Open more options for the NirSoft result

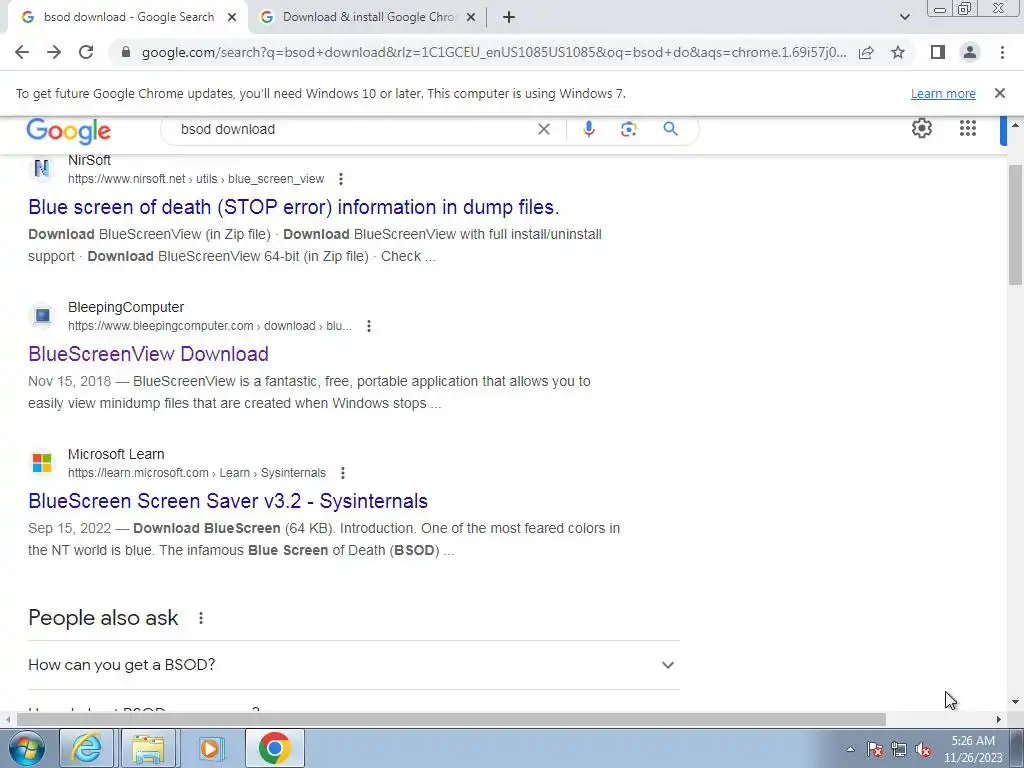pyautogui.click(x=341, y=179)
